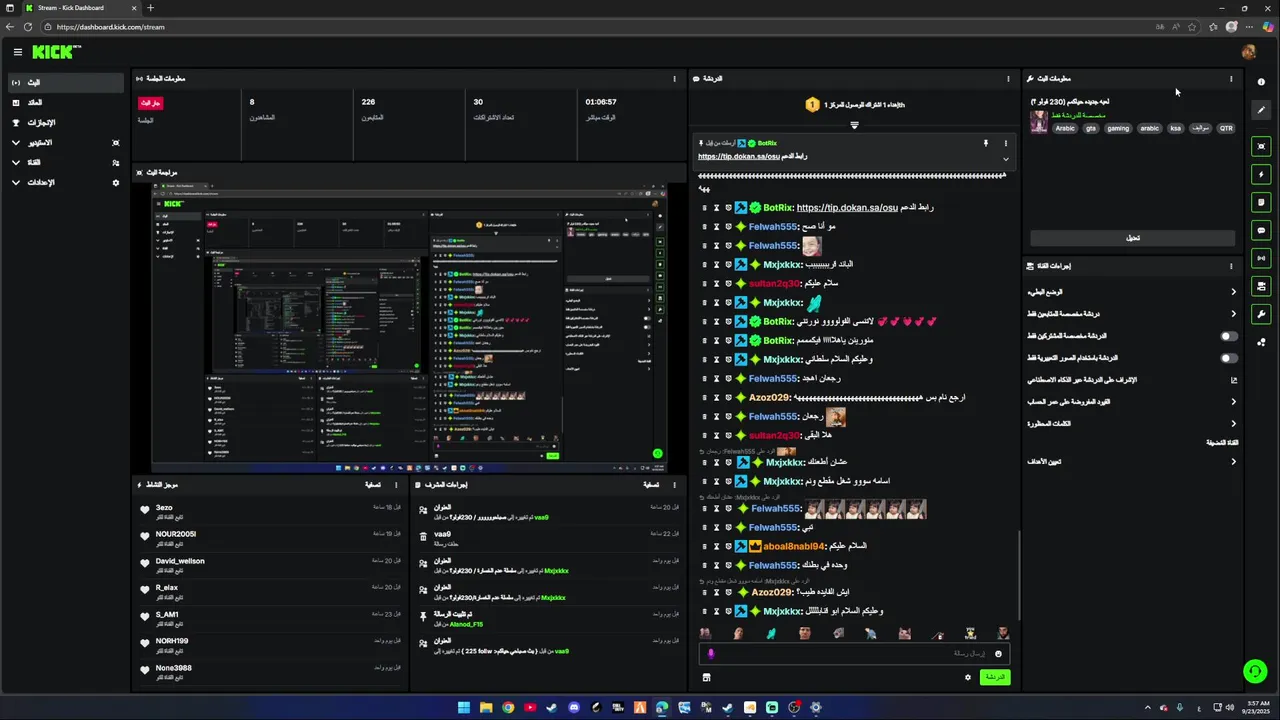Image resolution: width=1280 pixels, height=720 pixels.
Task: Toggle the broadcast signal widget in right sidebar
Action: pyautogui.click(x=1261, y=258)
